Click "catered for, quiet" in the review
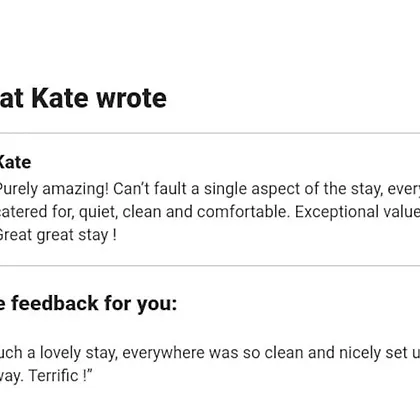 coord(59,212)
